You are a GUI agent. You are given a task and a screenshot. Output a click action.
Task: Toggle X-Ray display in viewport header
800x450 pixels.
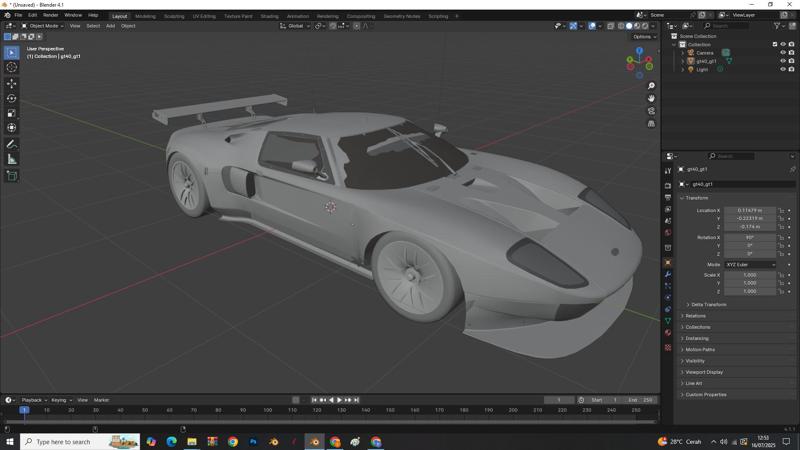pyautogui.click(x=611, y=26)
